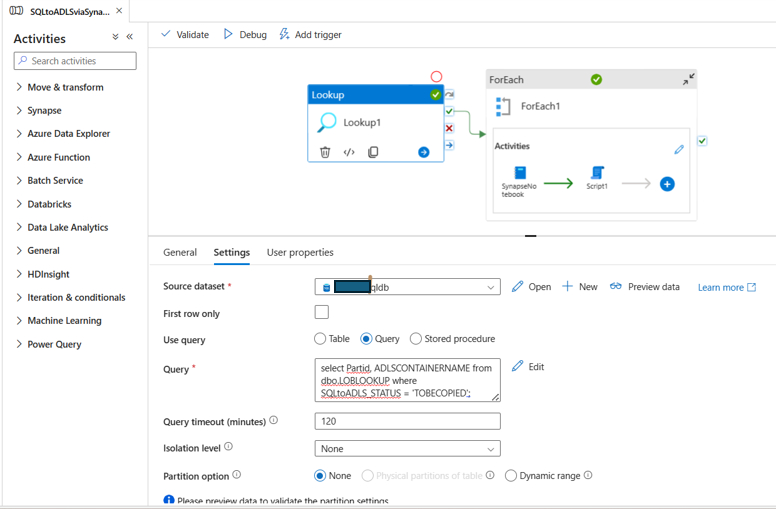The image size is (781, 510).
Task: Select the Stored procedure radio option
Action: [x=415, y=339]
